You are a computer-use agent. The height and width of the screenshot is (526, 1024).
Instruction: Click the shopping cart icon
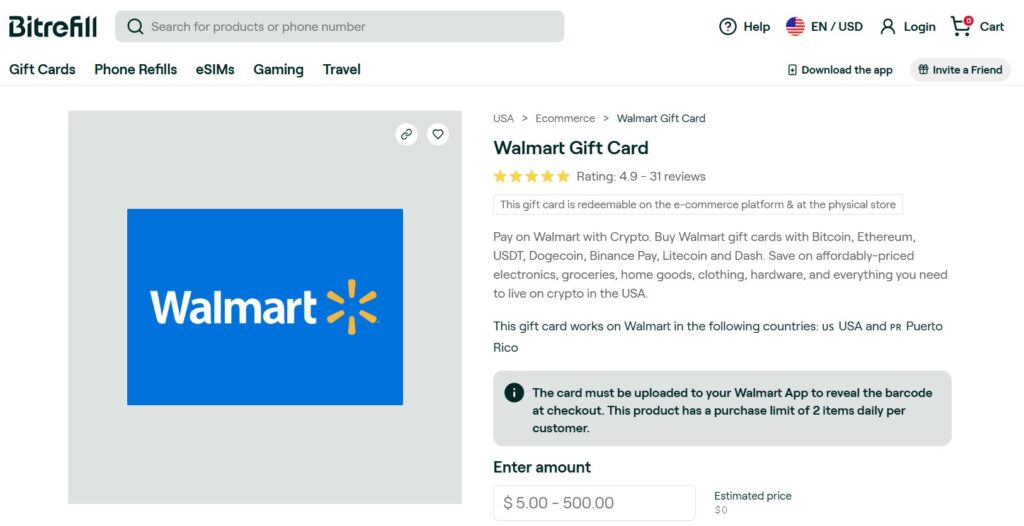[961, 26]
